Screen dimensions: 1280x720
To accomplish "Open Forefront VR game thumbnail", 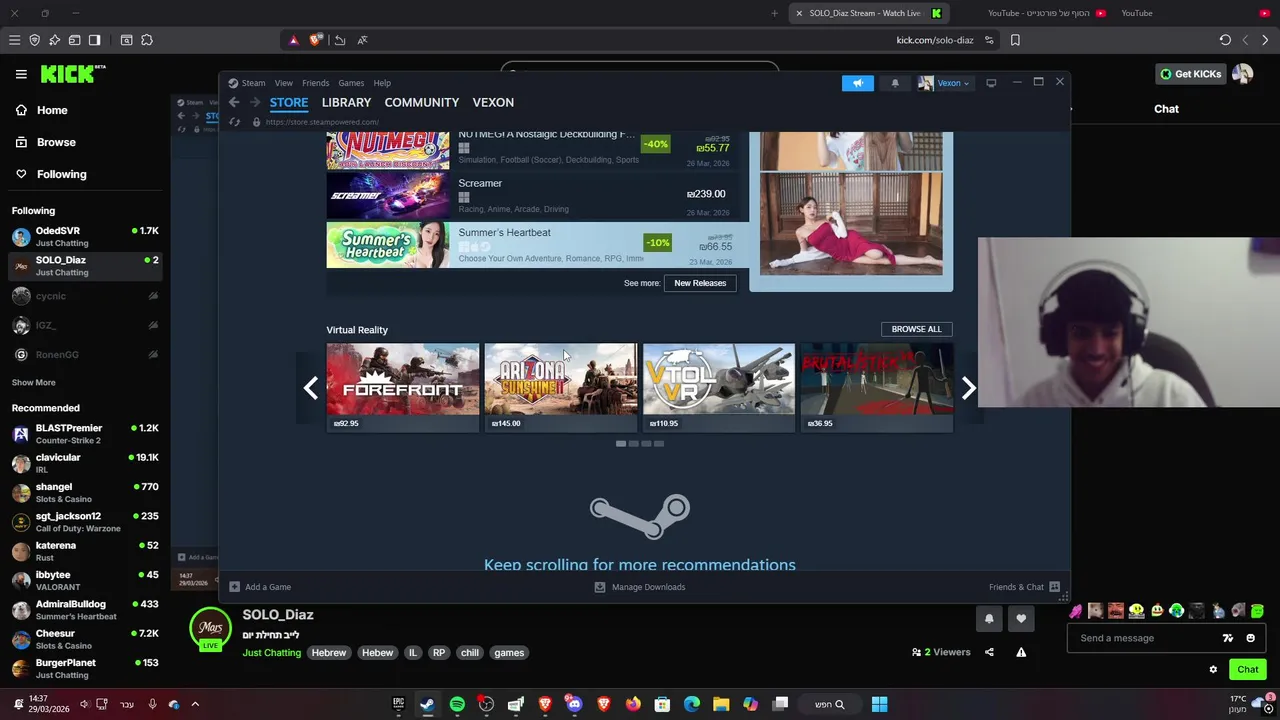I will (x=403, y=388).
